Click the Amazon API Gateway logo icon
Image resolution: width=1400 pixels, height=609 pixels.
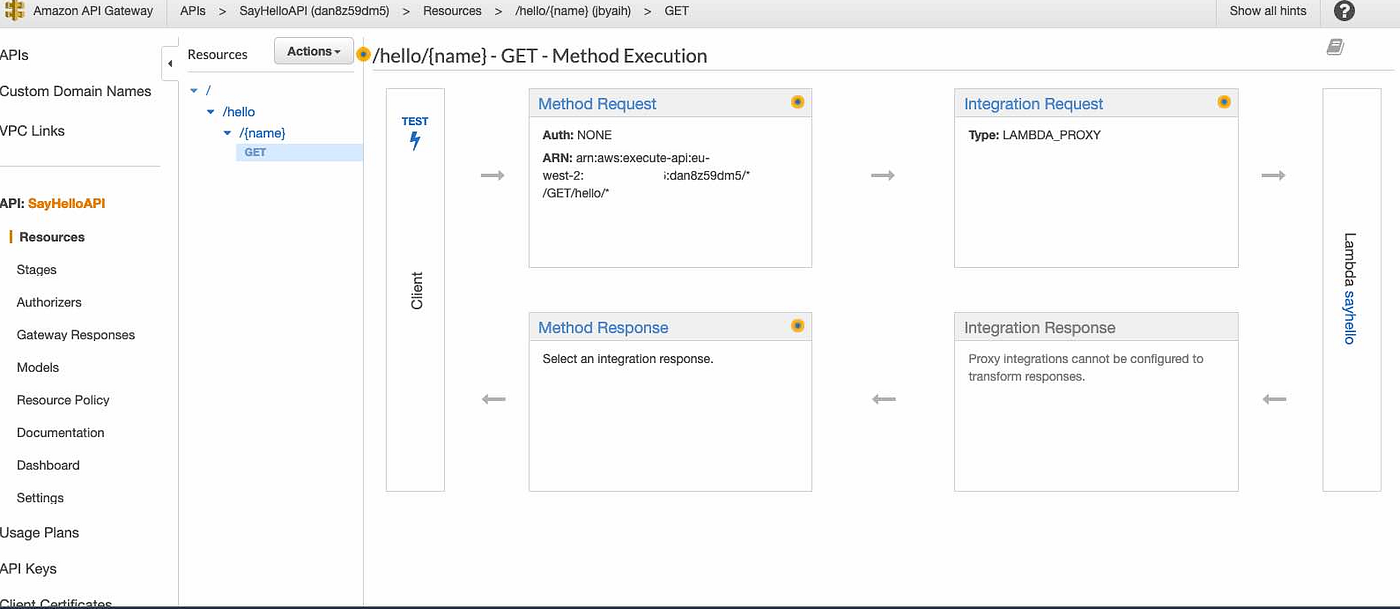15,11
